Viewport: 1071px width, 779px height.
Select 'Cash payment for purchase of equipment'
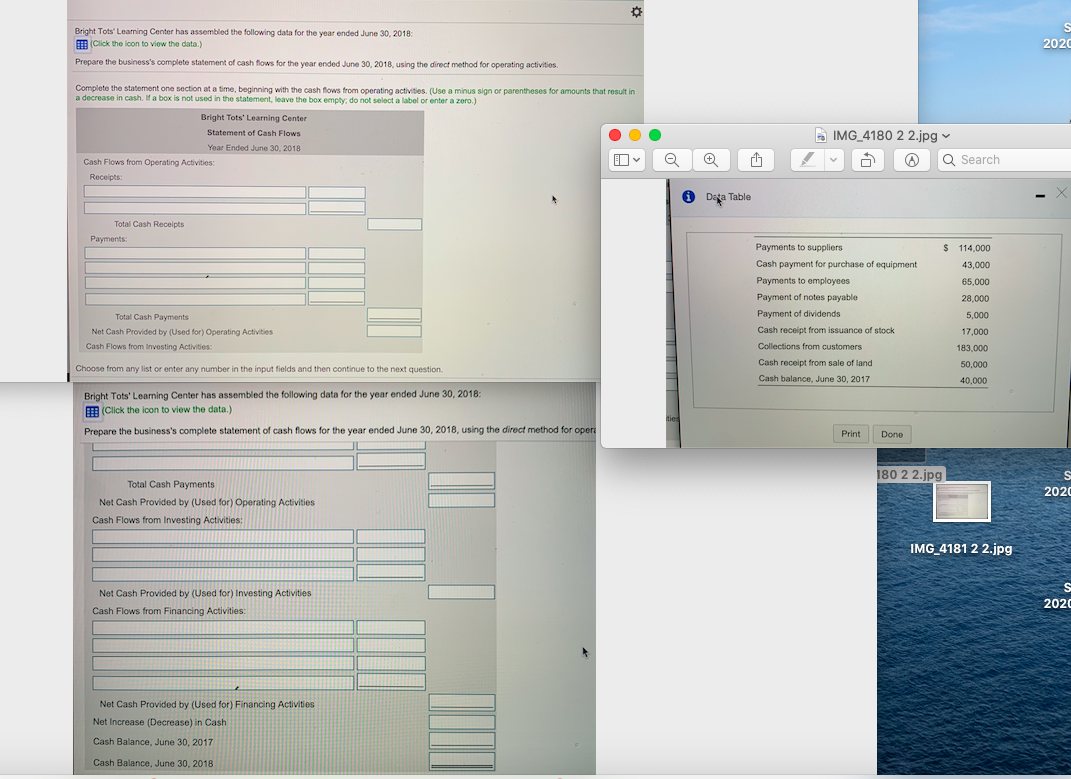836,264
